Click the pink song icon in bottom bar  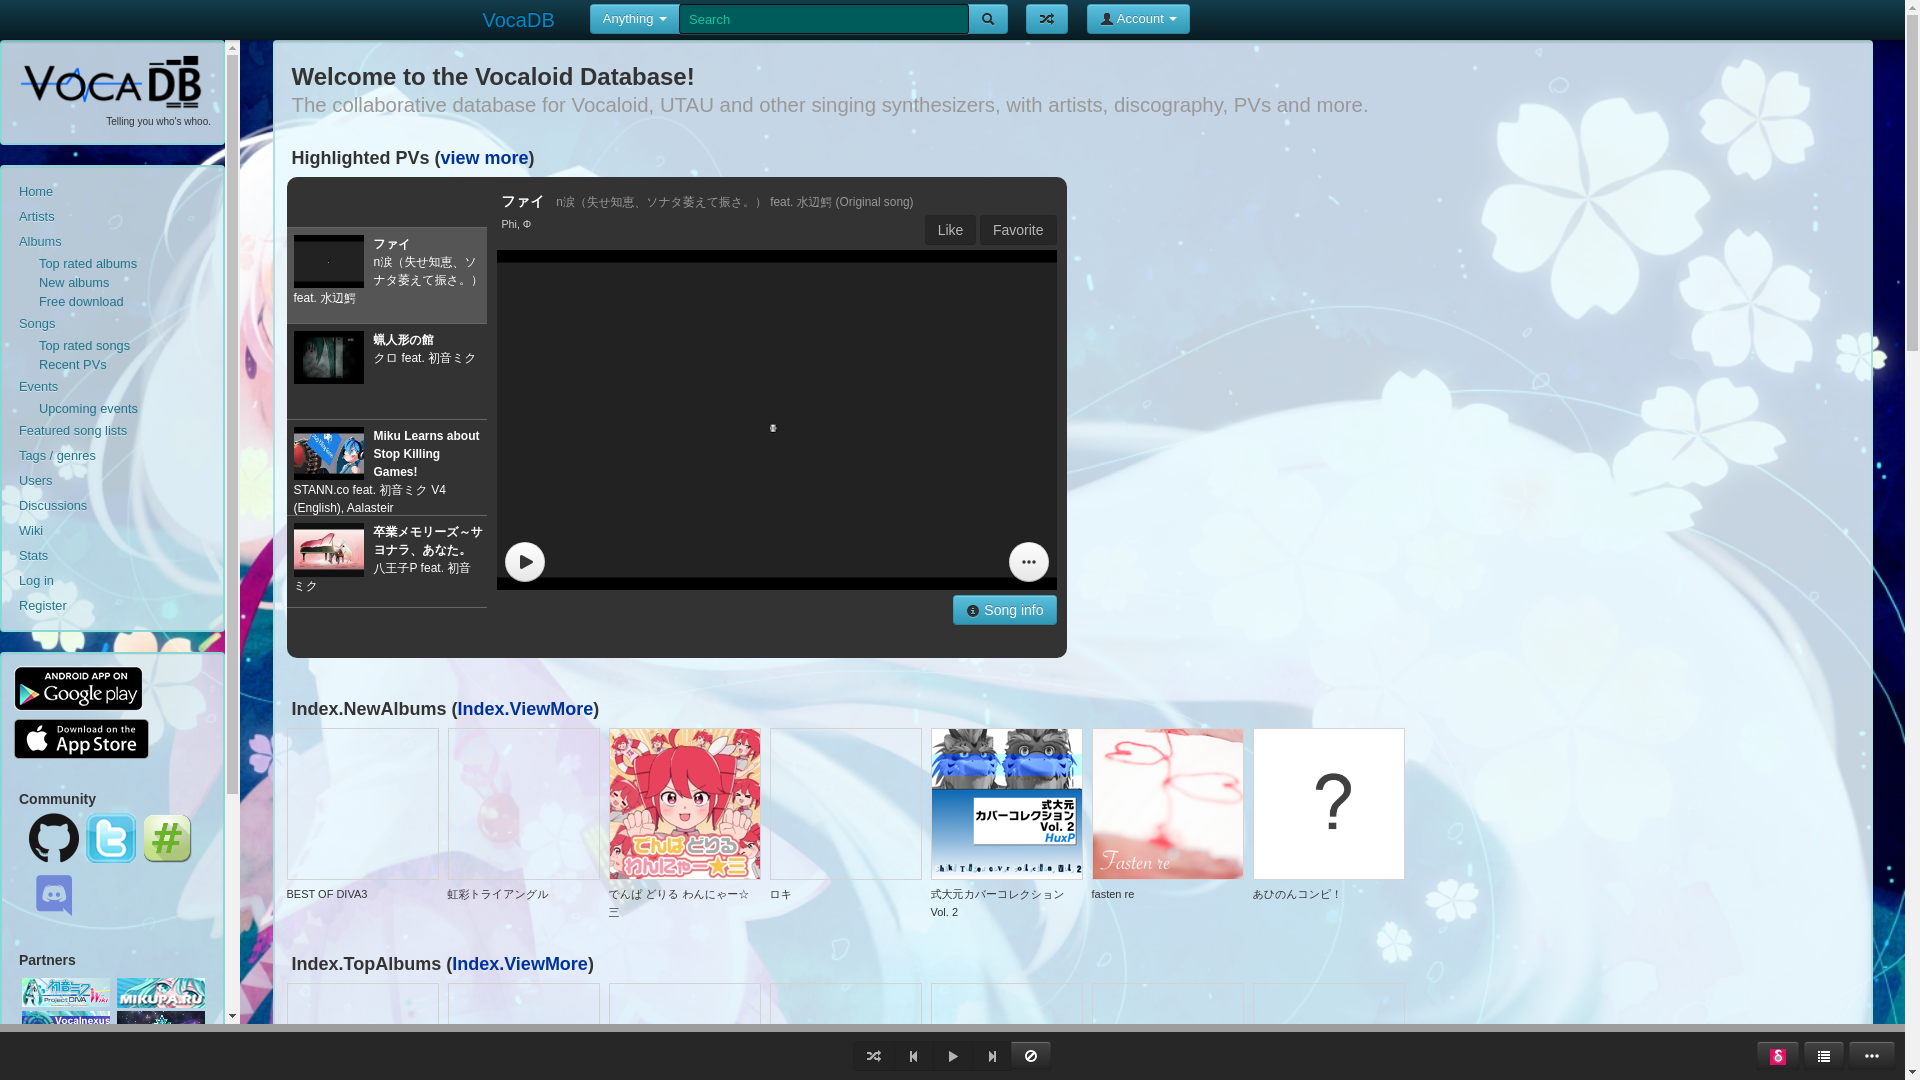point(1777,1056)
